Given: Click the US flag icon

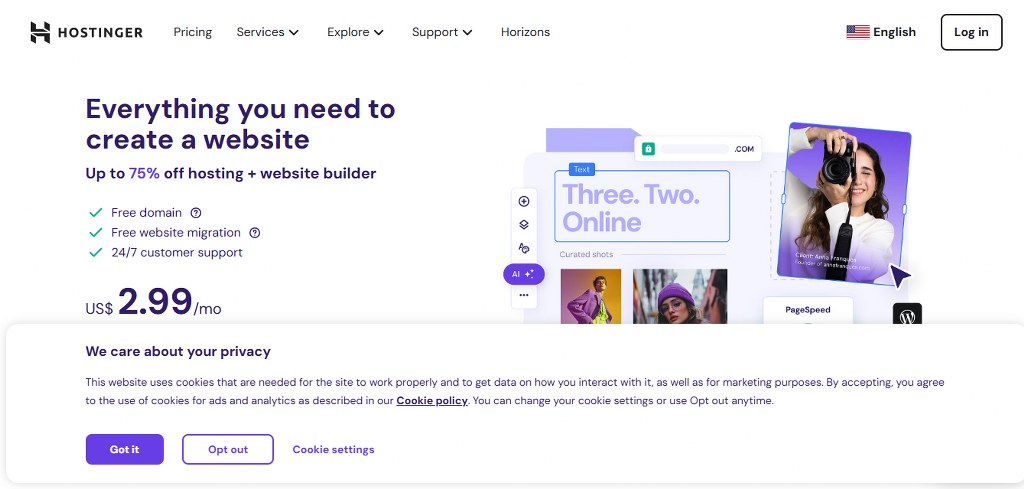Looking at the screenshot, I should (x=857, y=32).
